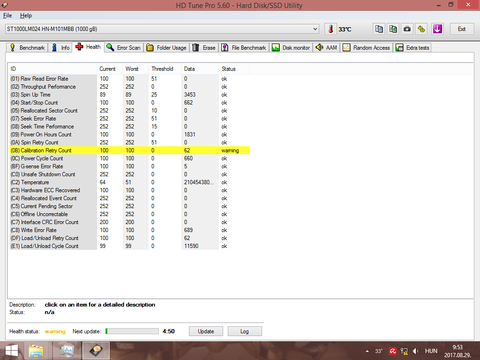Click the copy info to clipboard icon

(x=379, y=29)
